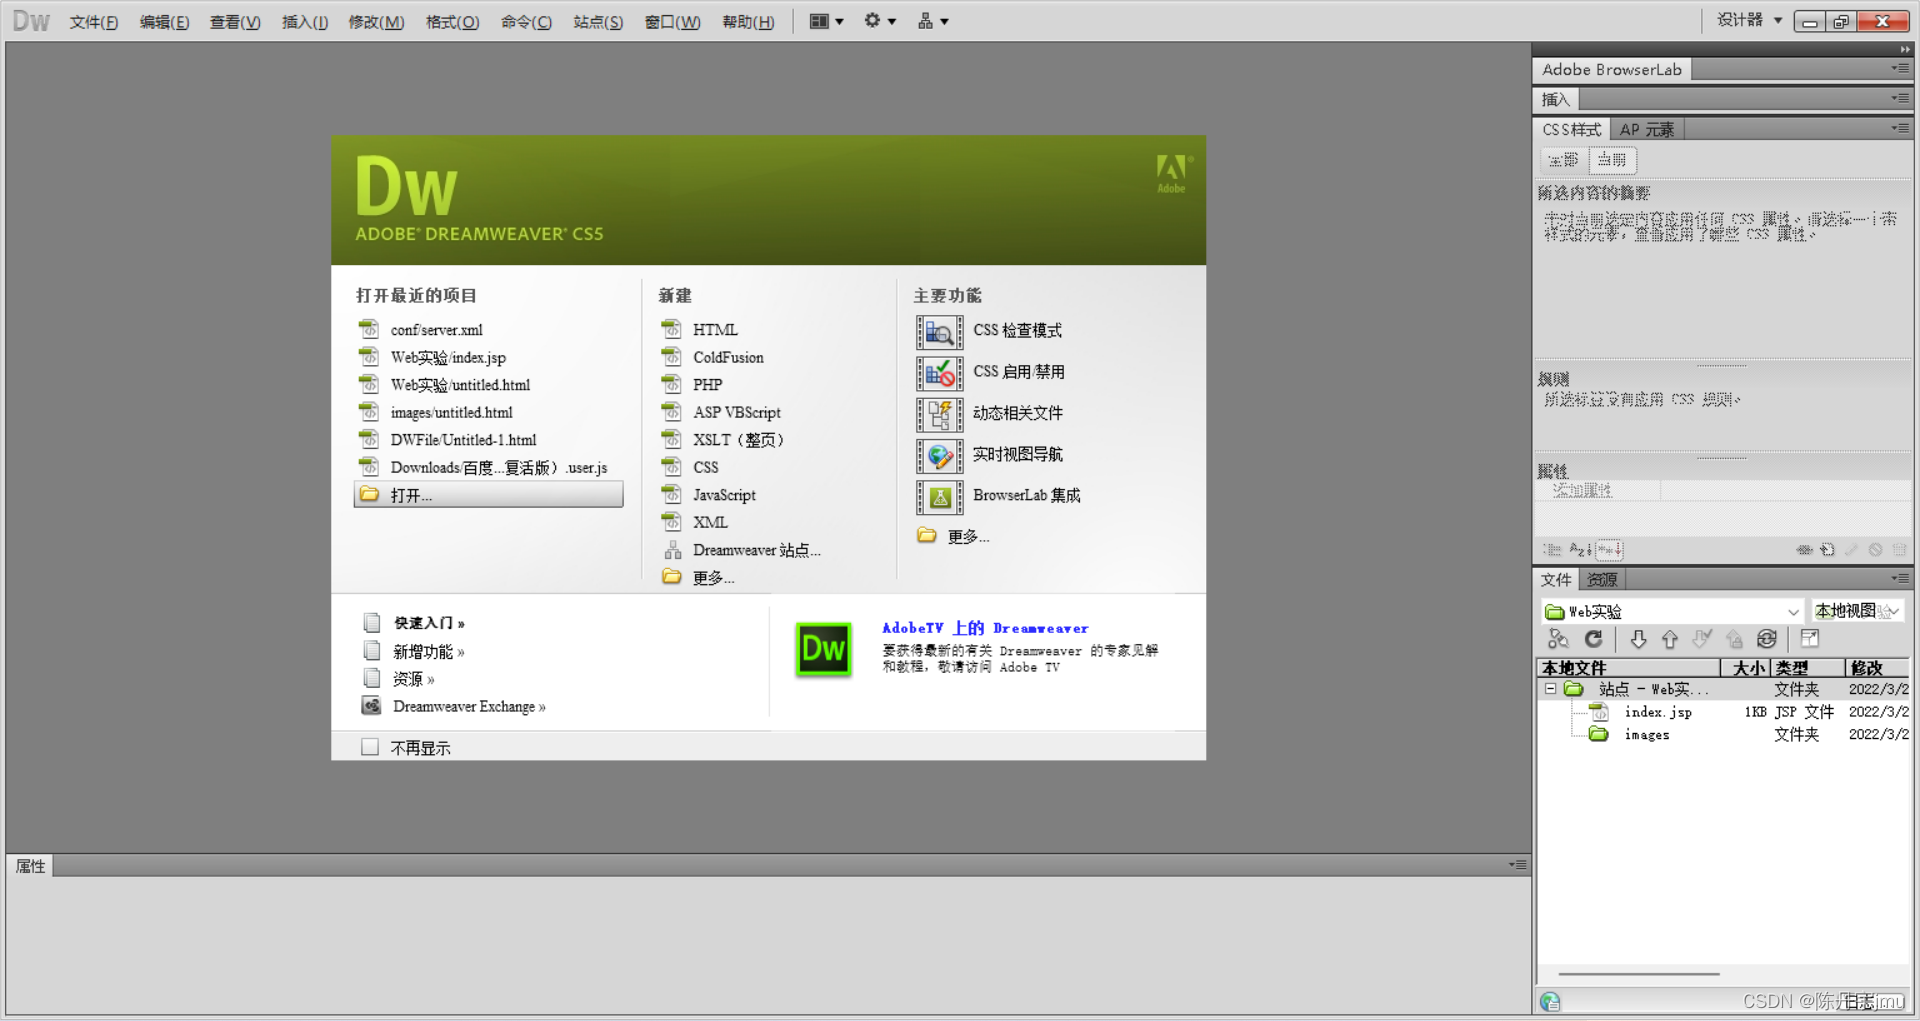Click the Get files down-arrow icon
This screenshot has height=1021, width=1920.
tap(1638, 639)
